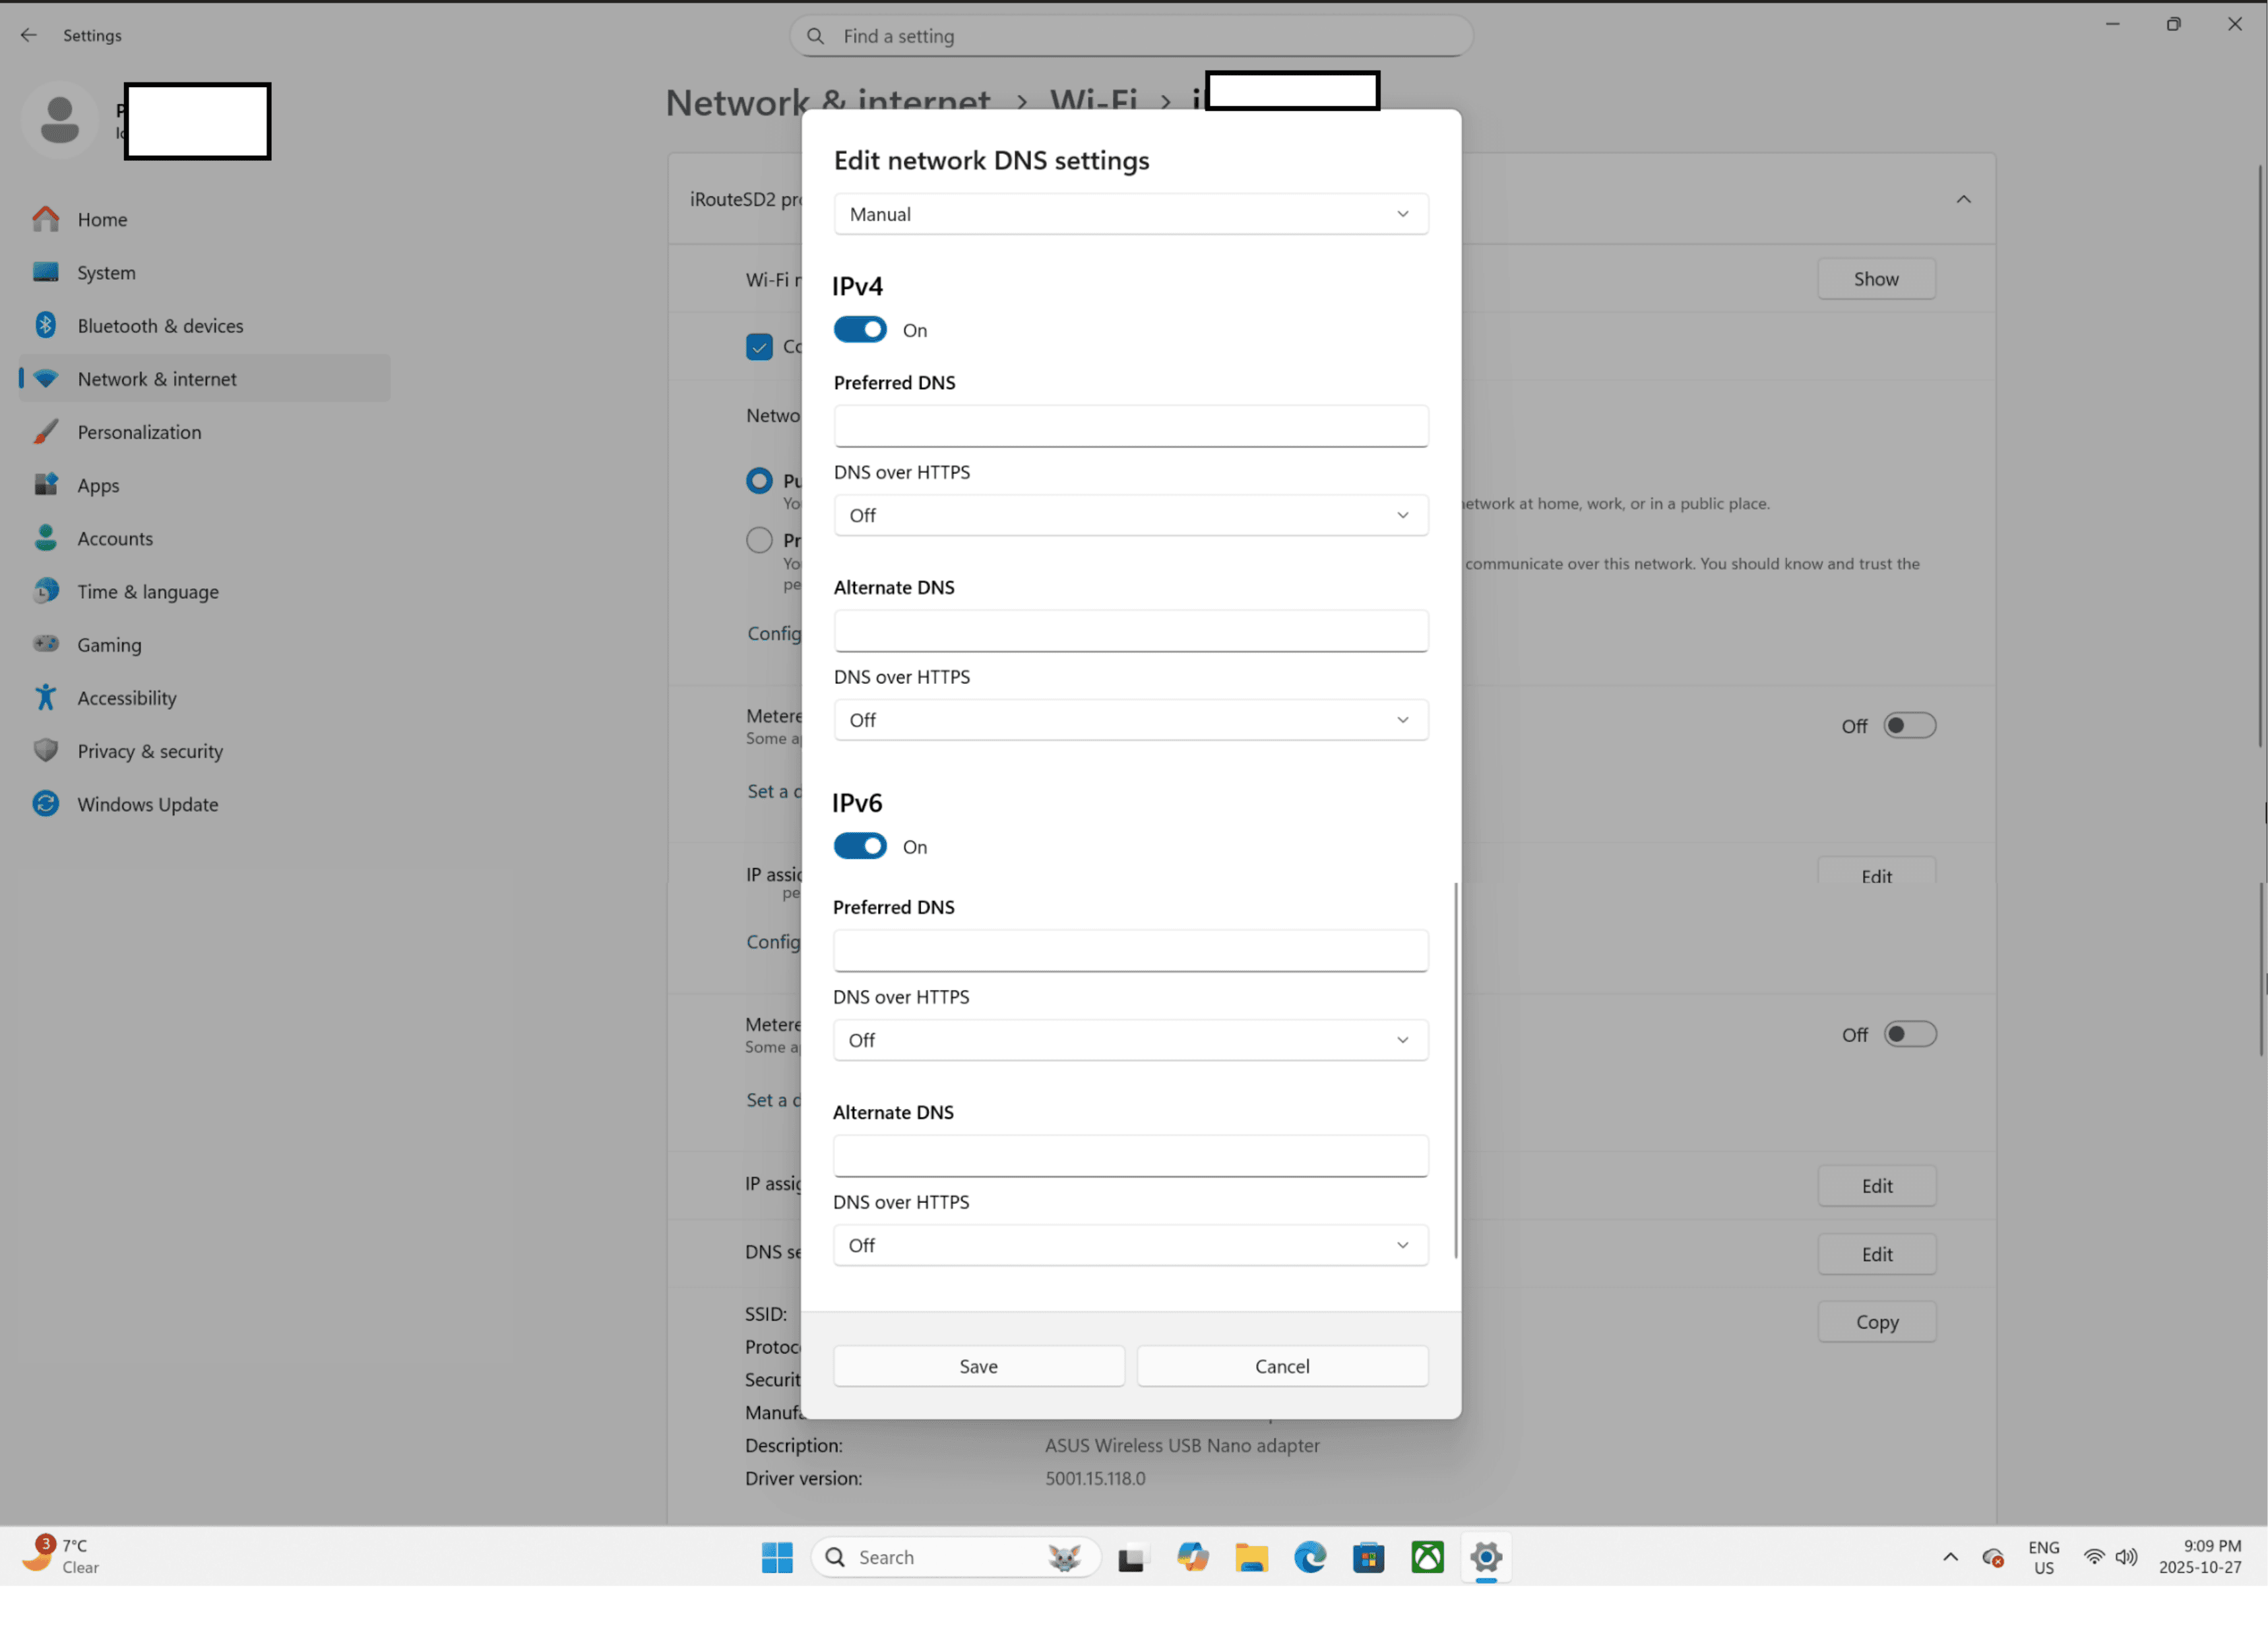
Task: Click the dialog's vertical scrollbar
Action: tap(1455, 1070)
